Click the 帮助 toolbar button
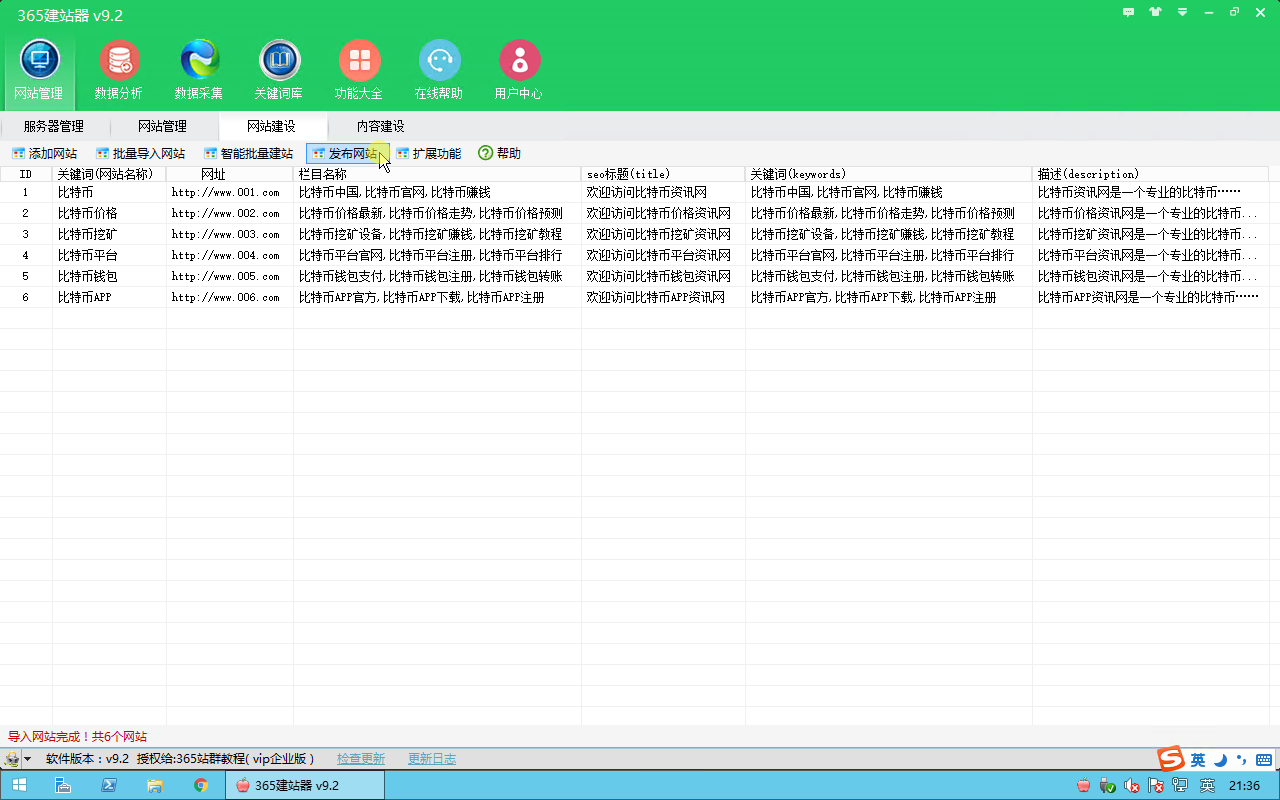1280x800 pixels. pos(500,153)
